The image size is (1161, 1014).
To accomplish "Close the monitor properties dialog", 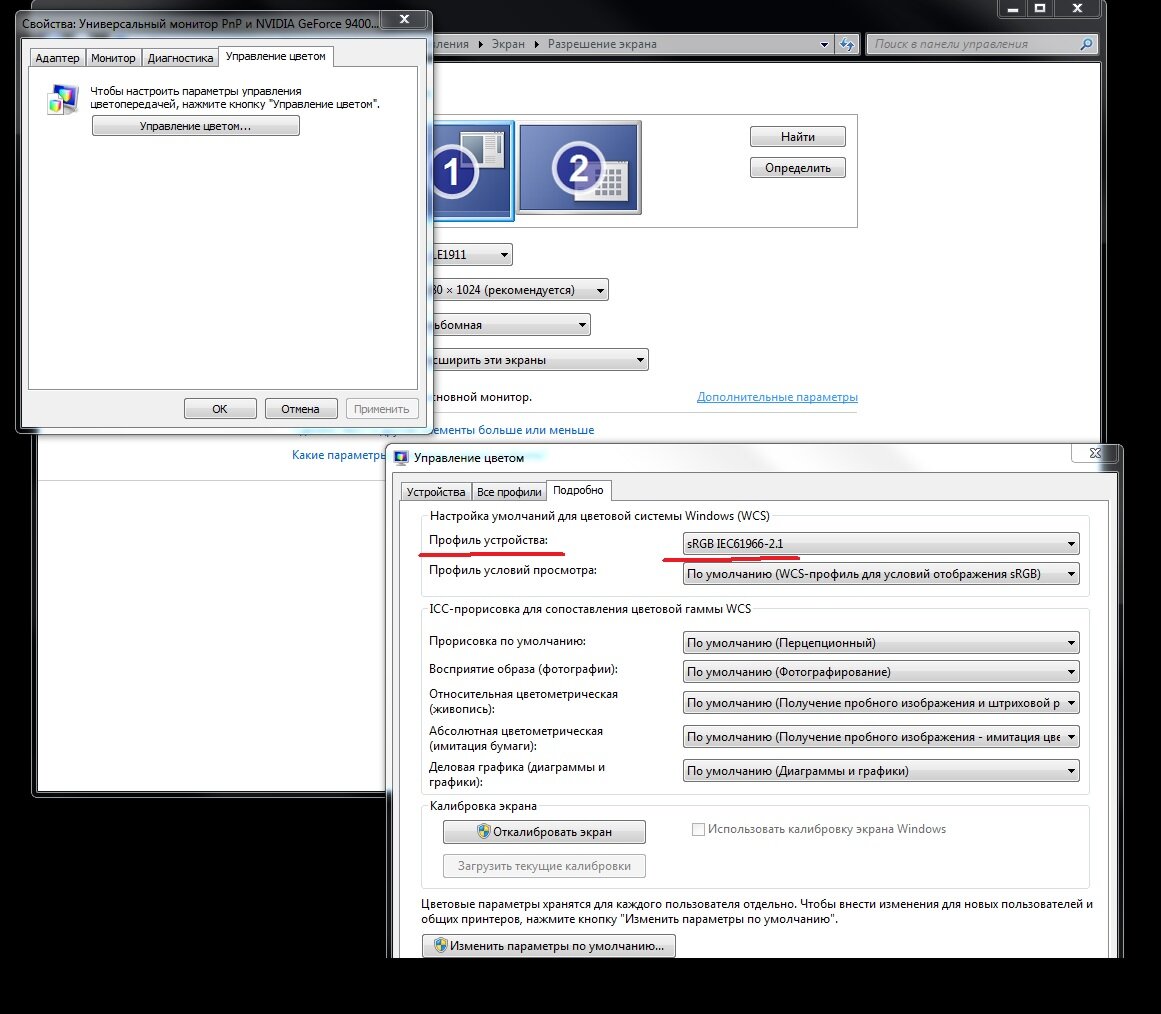I will pyautogui.click(x=404, y=19).
